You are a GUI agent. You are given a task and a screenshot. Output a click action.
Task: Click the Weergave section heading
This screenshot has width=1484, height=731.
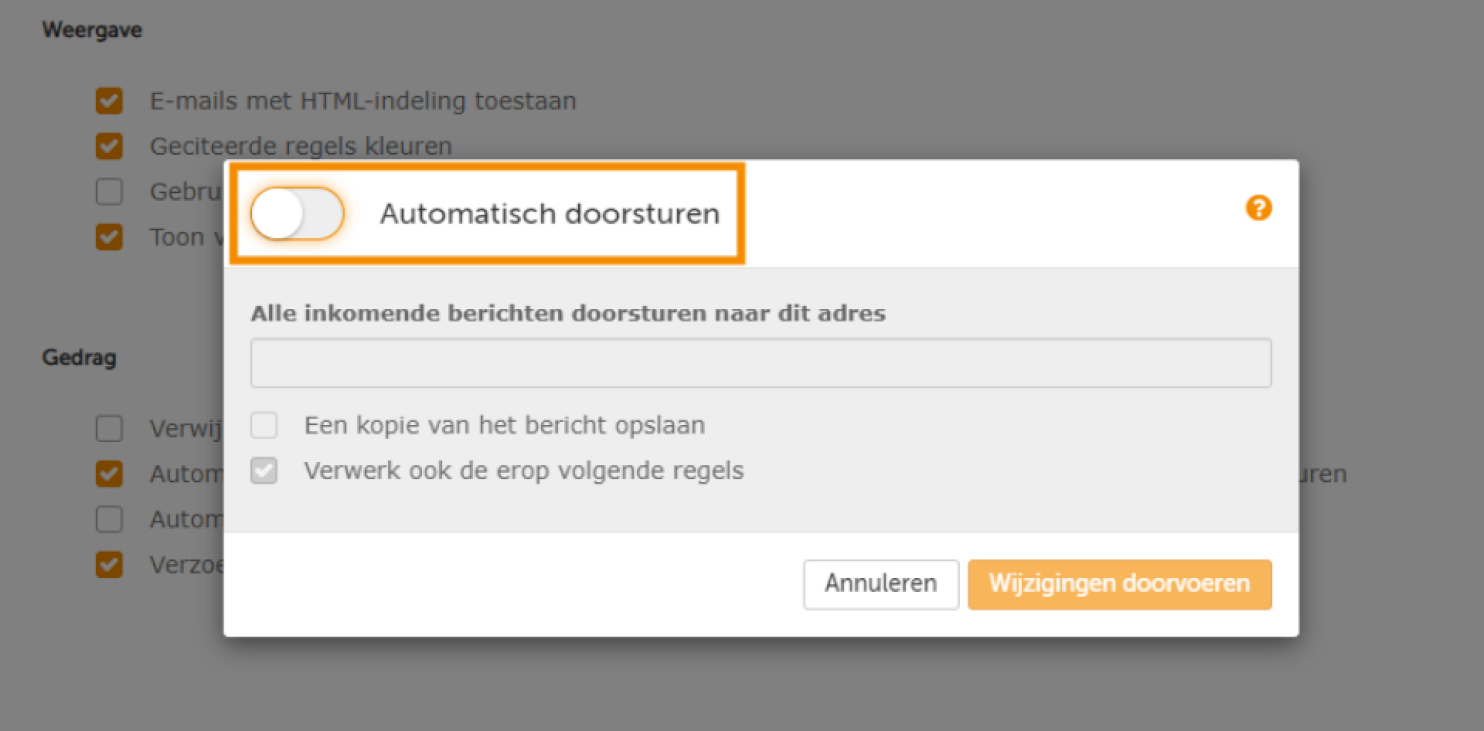click(x=91, y=29)
